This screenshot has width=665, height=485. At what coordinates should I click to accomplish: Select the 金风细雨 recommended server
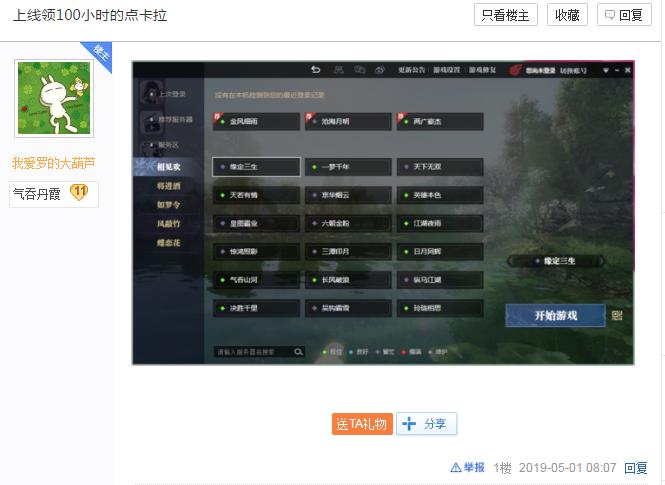click(x=256, y=121)
